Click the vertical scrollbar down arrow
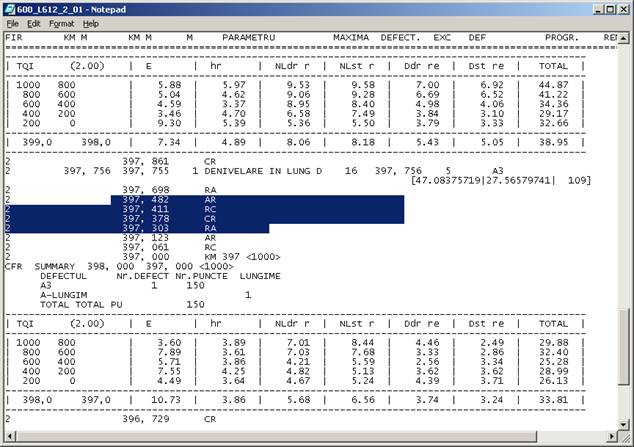 (x=625, y=423)
